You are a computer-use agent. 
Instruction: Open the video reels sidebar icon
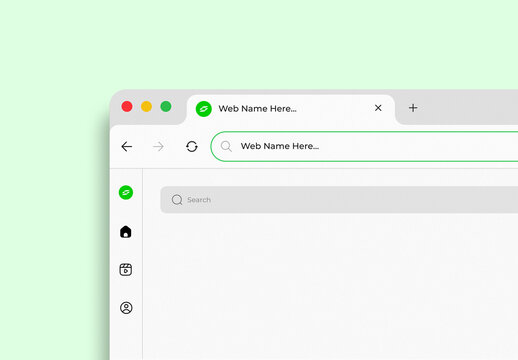click(126, 270)
